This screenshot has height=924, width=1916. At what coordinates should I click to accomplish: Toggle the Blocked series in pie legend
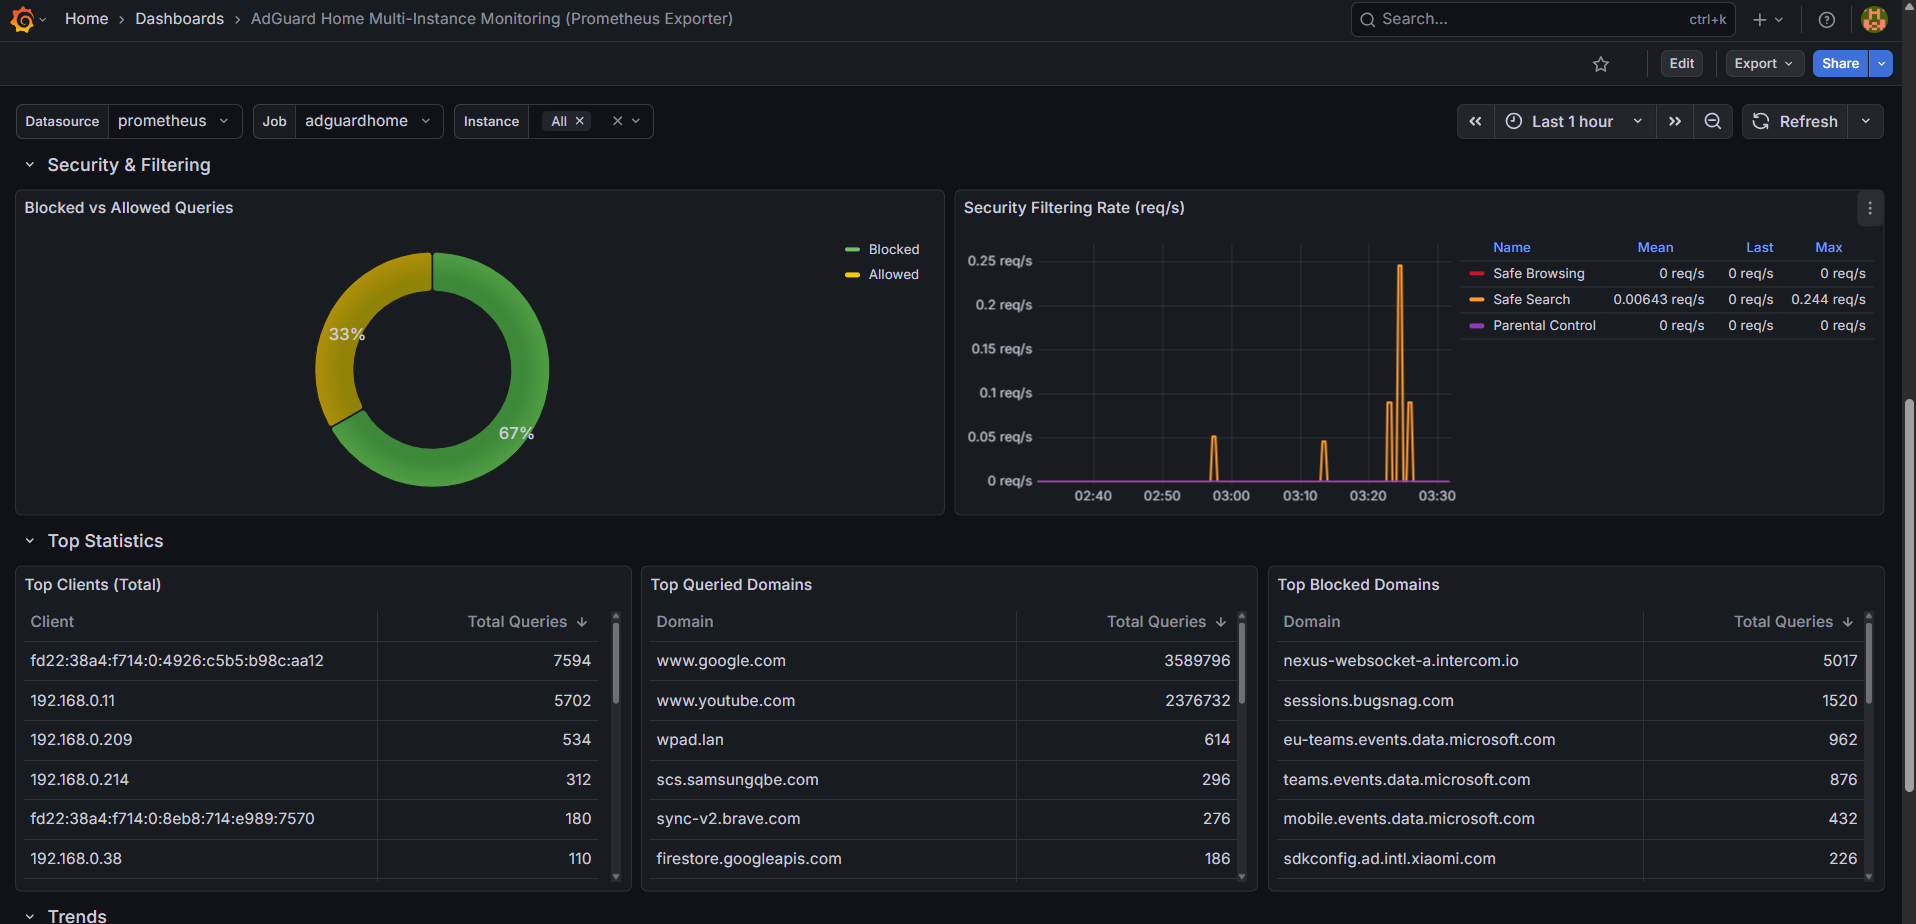point(893,249)
